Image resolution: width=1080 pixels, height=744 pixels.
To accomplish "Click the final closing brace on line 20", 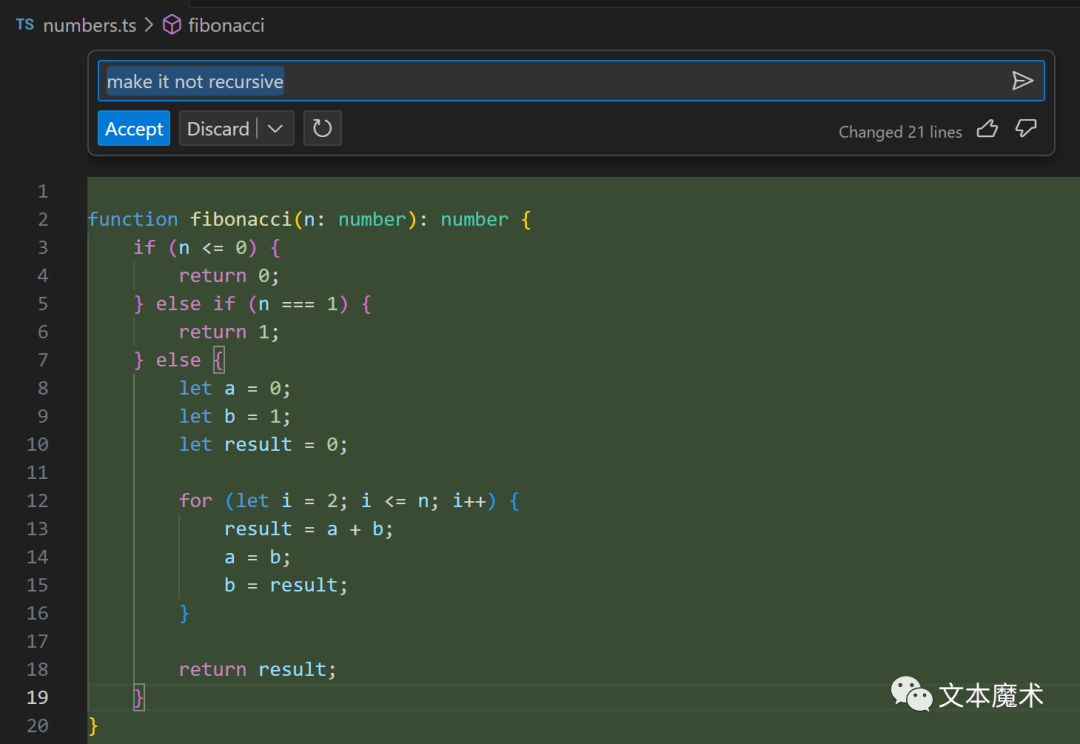I will pos(93,725).
